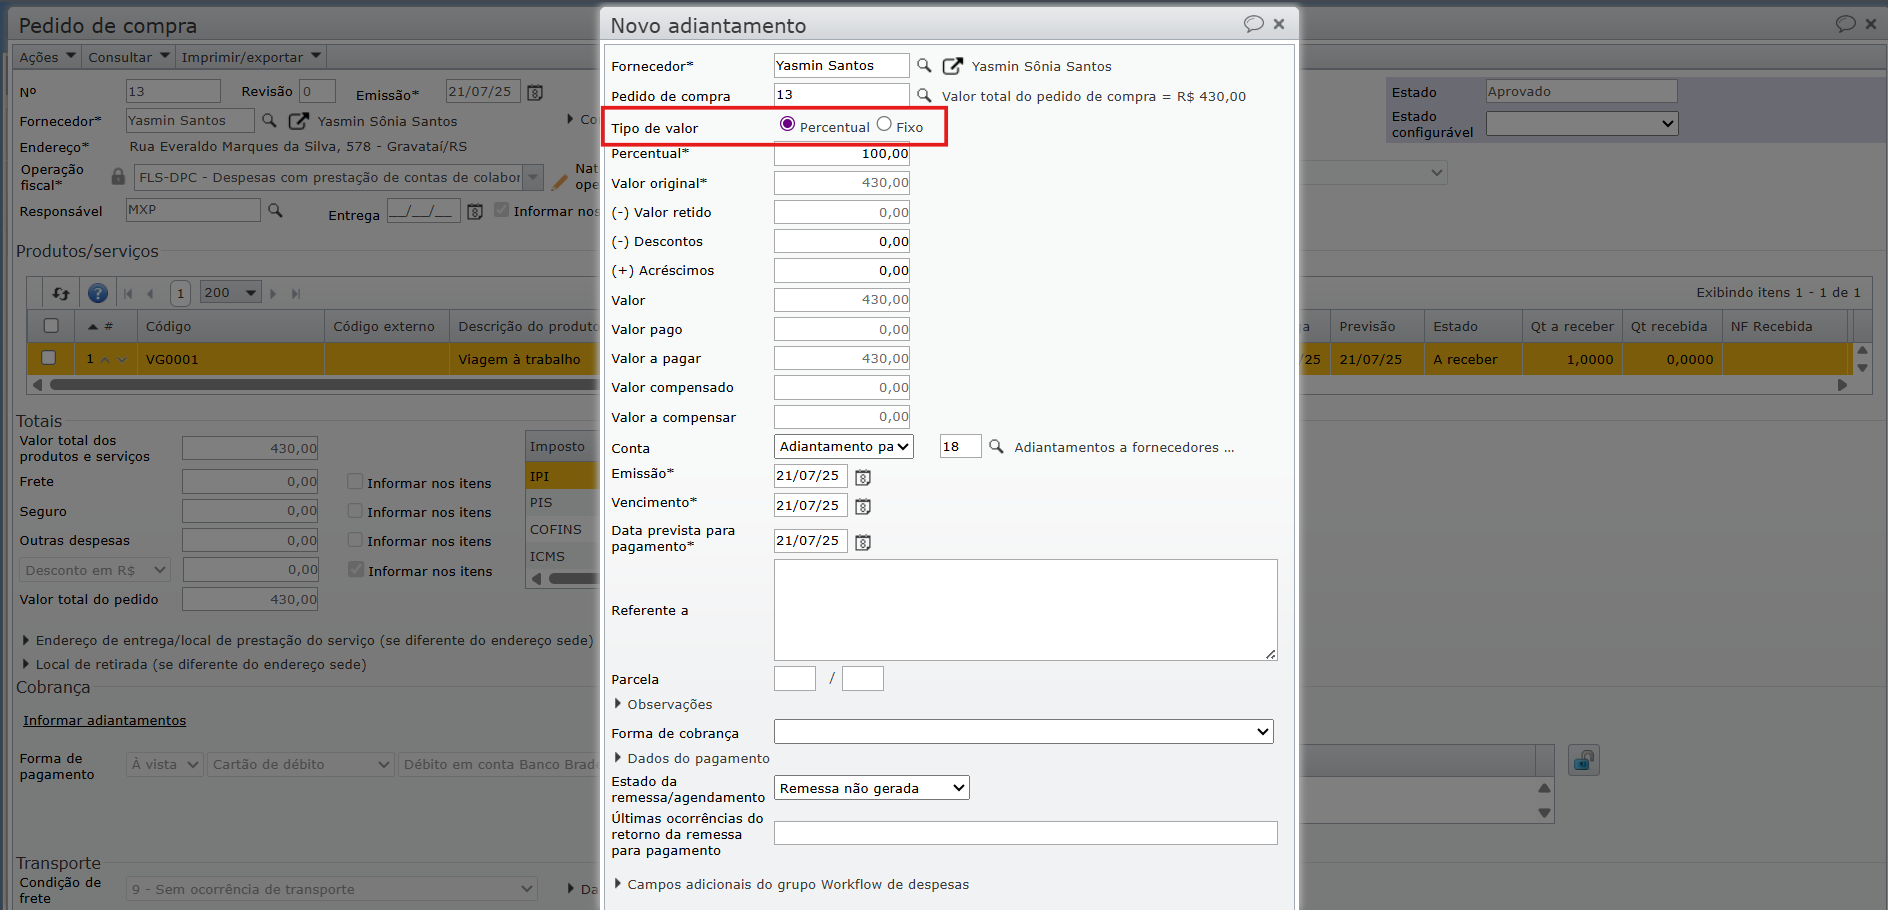The image size is (1888, 910).
Task: Click the Percentual value input field
Action: pos(842,154)
